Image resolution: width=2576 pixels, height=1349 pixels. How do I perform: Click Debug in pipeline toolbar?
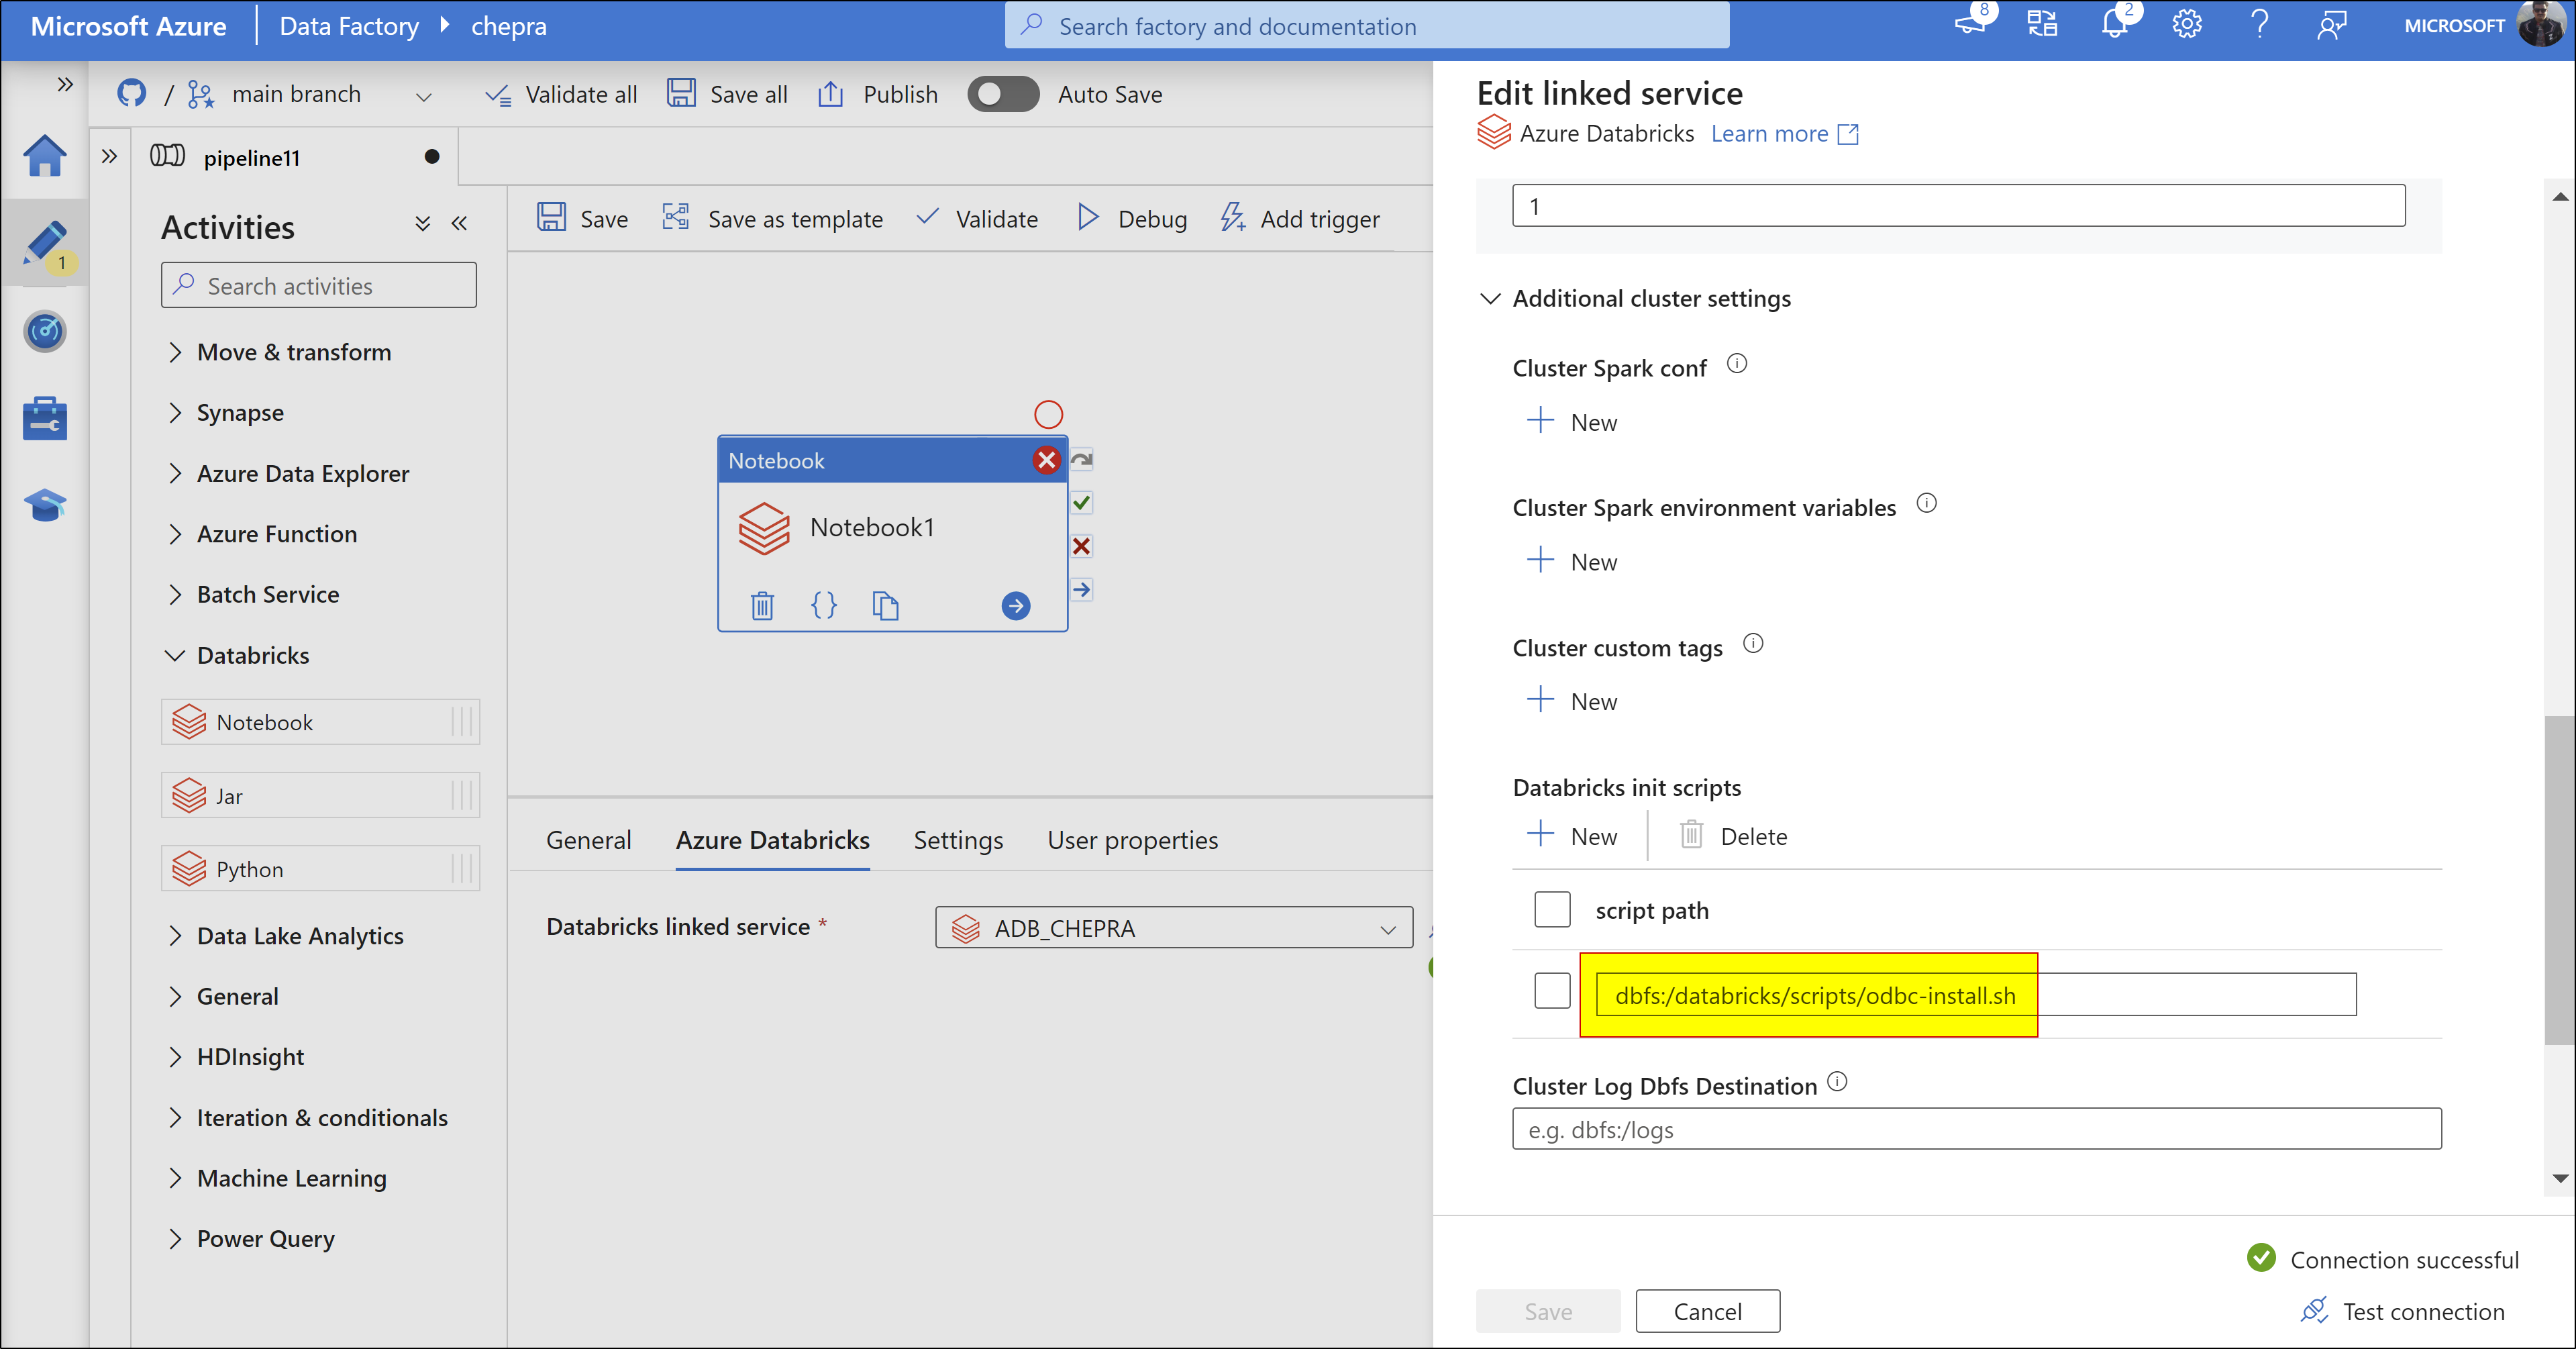[1132, 218]
